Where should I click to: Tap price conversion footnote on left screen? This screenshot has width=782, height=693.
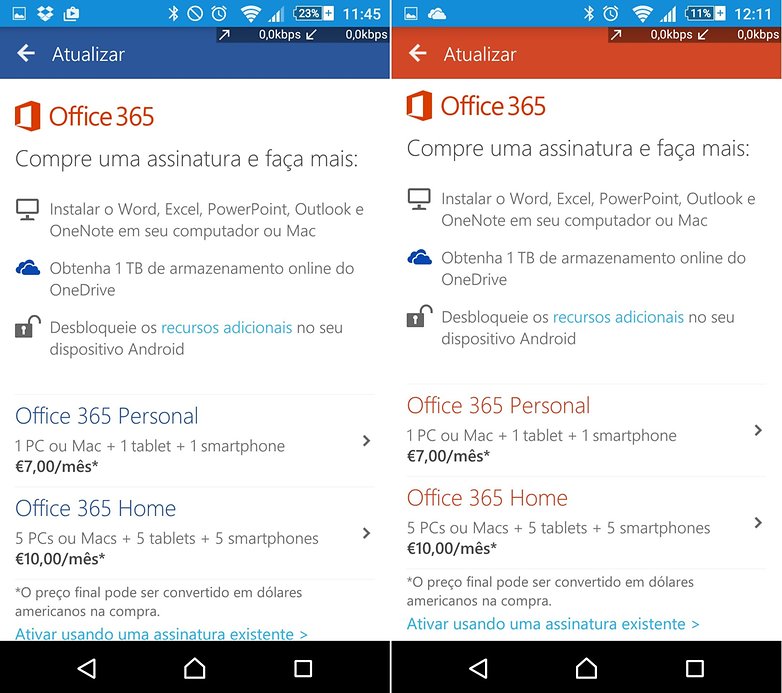[x=158, y=602]
